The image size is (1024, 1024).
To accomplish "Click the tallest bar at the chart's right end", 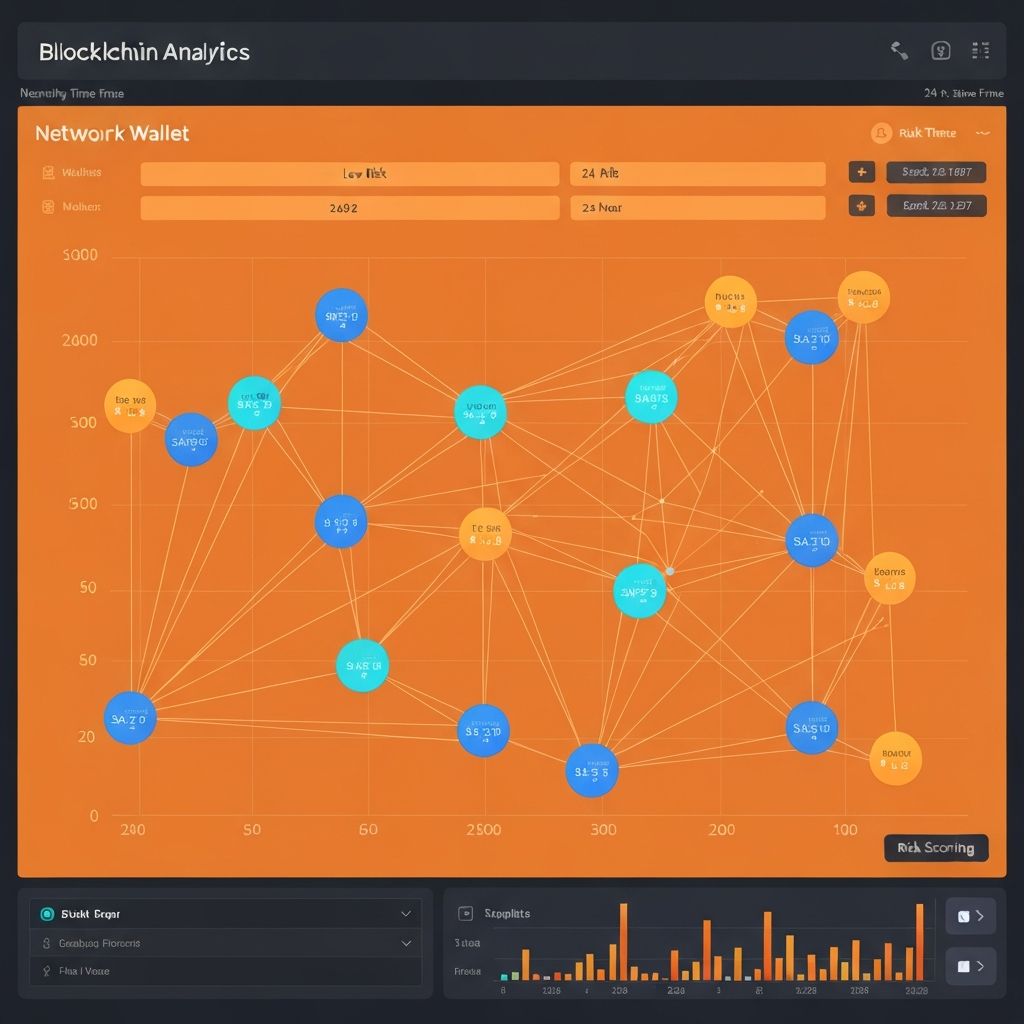I will pos(919,942).
